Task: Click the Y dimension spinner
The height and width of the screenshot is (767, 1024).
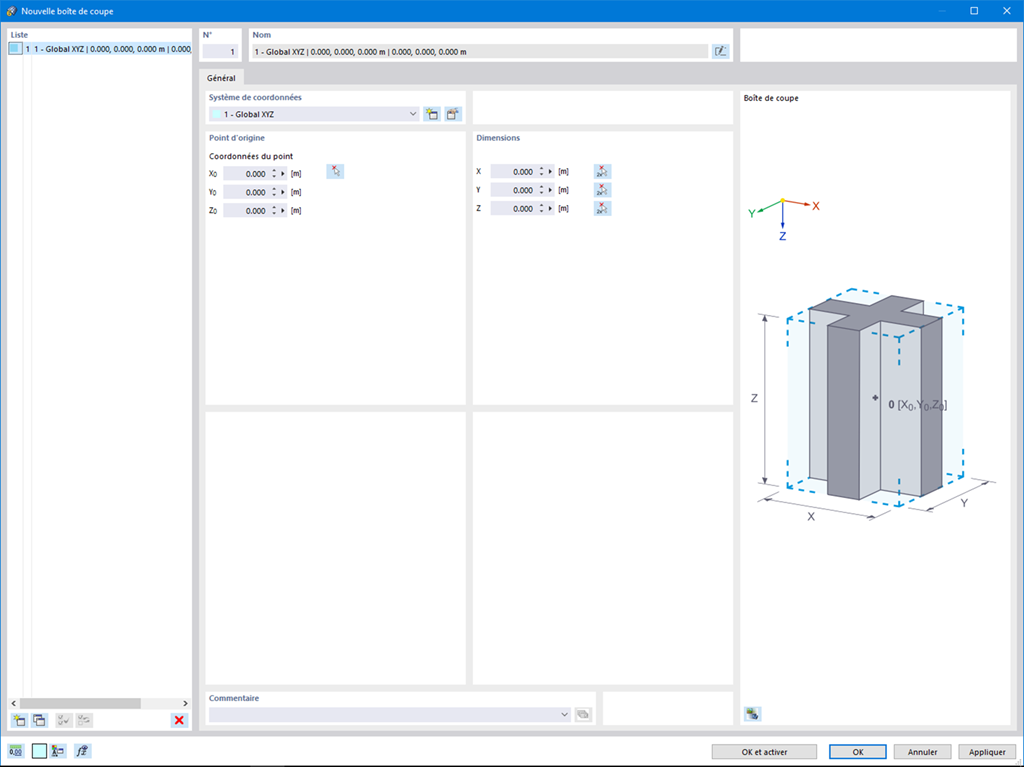Action: click(541, 190)
